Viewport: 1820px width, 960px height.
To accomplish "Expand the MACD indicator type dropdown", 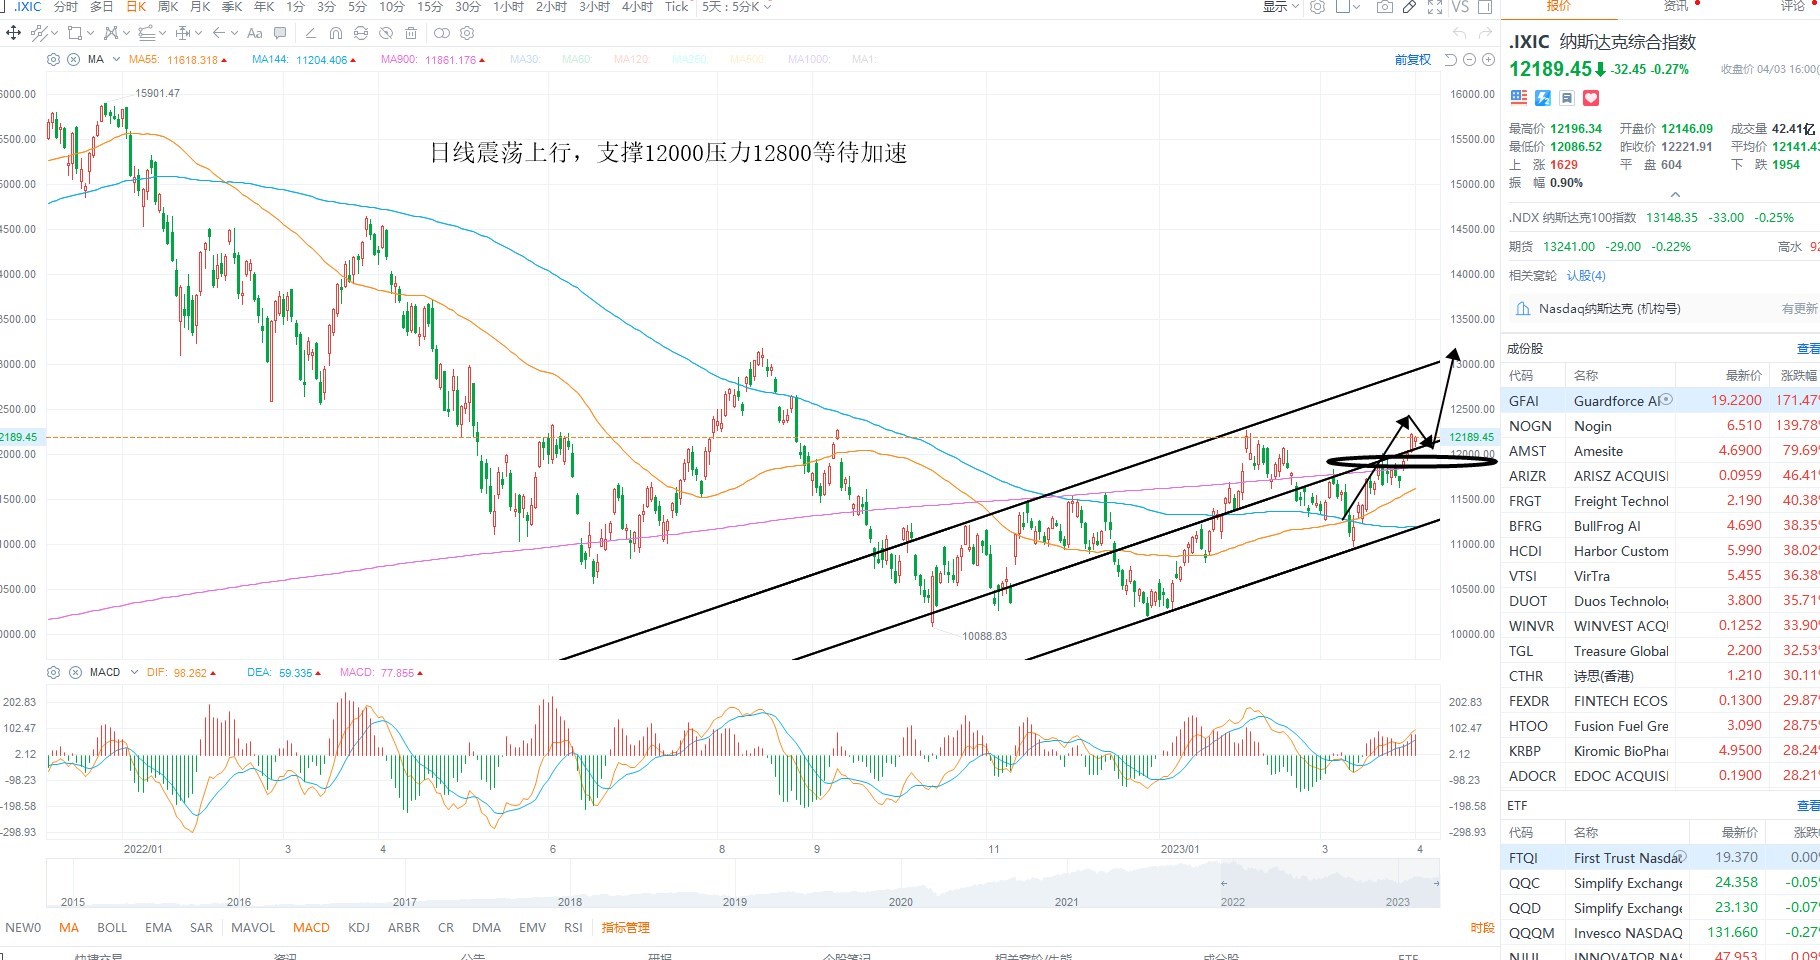I will coord(135,673).
